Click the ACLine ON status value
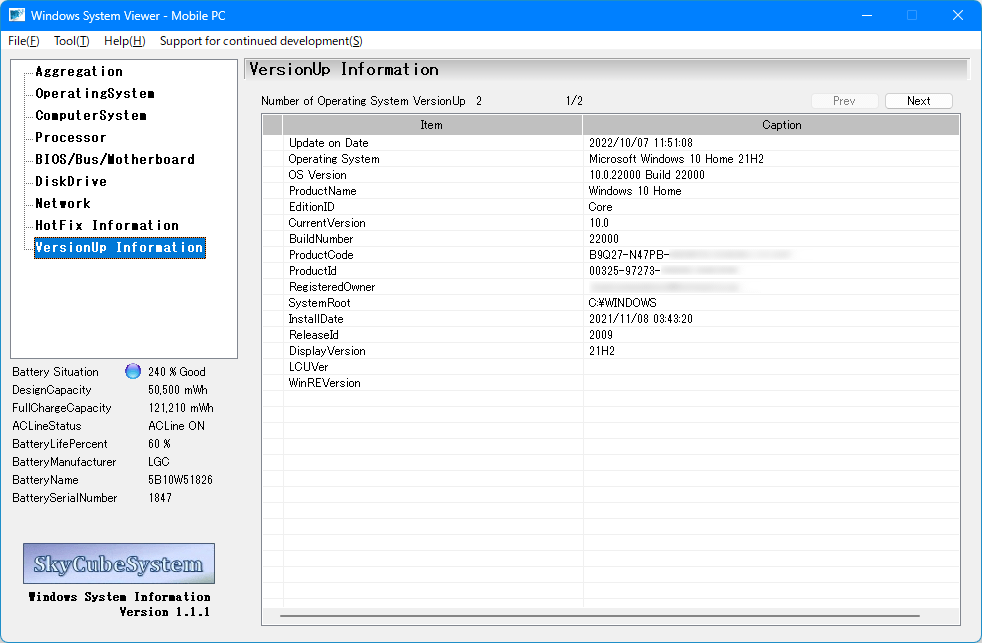Screen dimensions: 982x643 click(176, 426)
